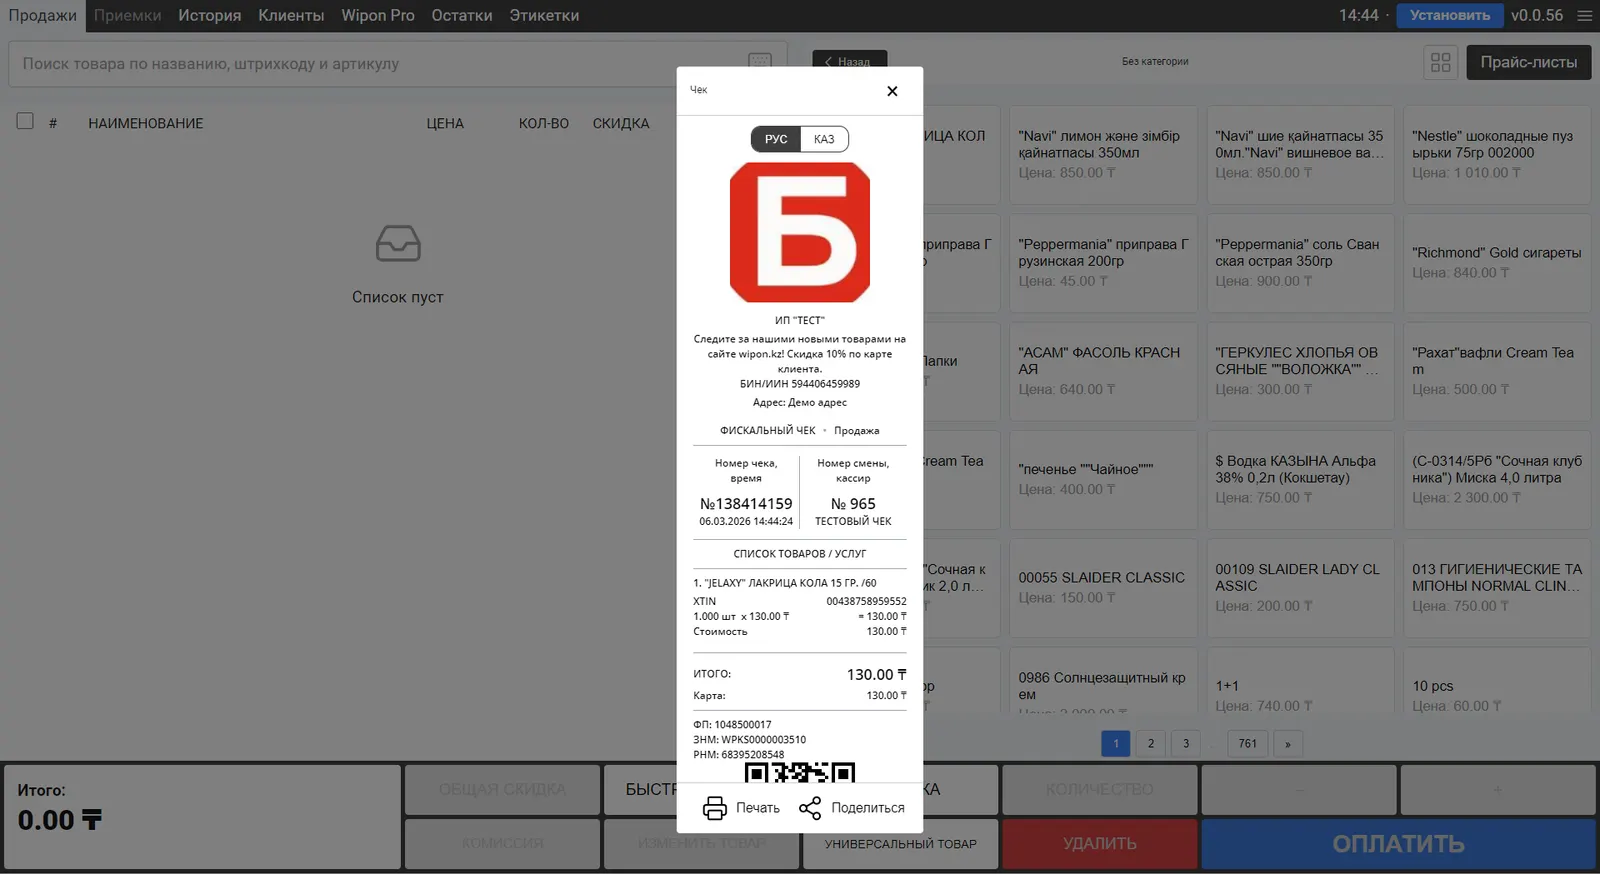
Task: Open the Остатки tab
Action: tap(461, 16)
